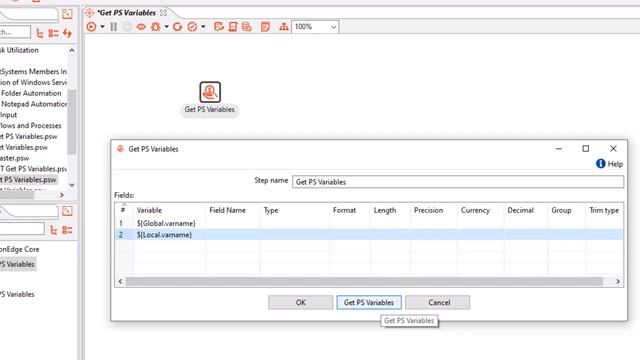Viewport: 640px width, 360px height.
Task: Click the Precision column header
Action: [428, 210]
